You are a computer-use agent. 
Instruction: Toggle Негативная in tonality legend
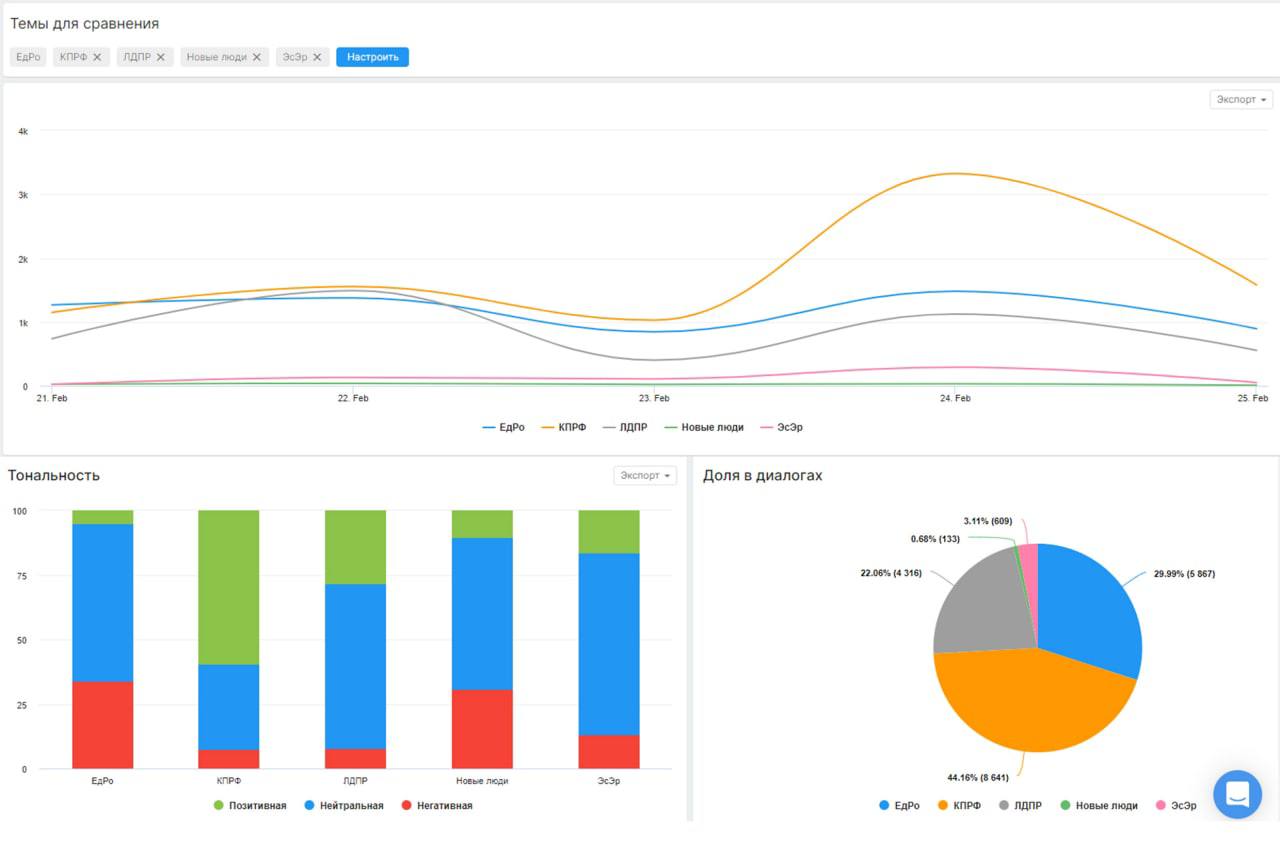point(436,805)
